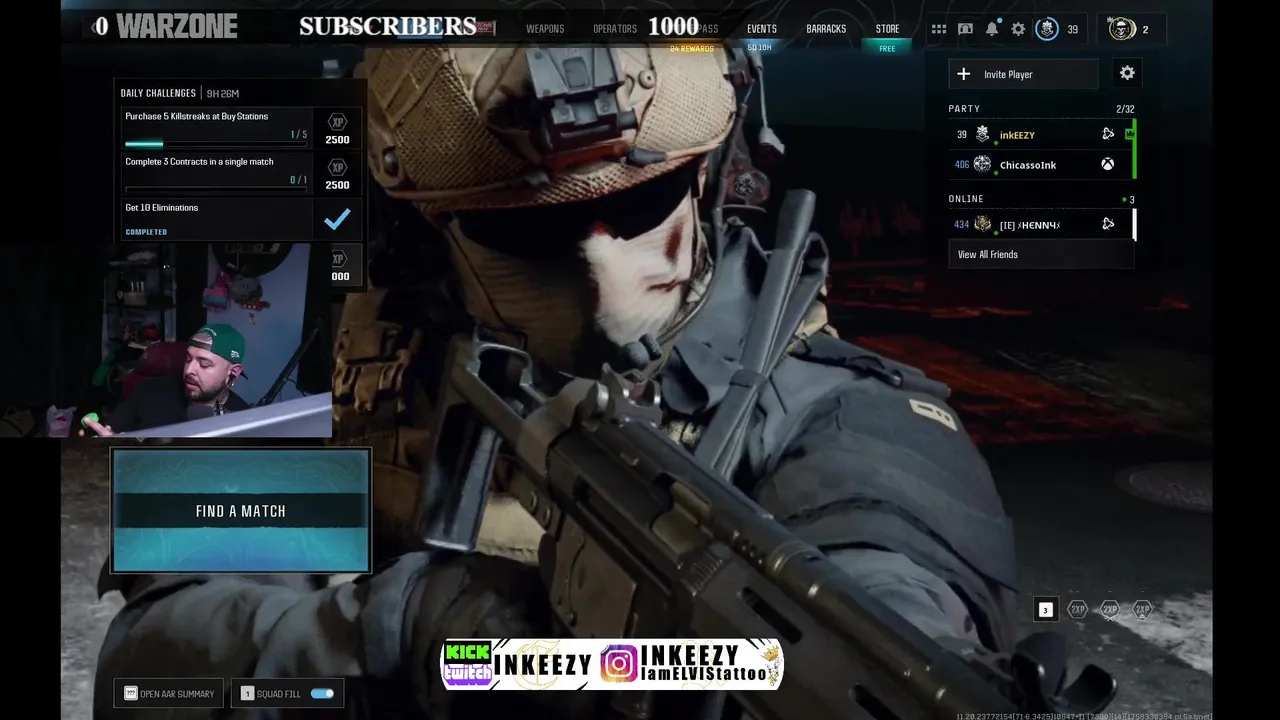1280x720 pixels.
Task: Click the Instagram logo in stream overlay
Action: pyautogui.click(x=619, y=664)
